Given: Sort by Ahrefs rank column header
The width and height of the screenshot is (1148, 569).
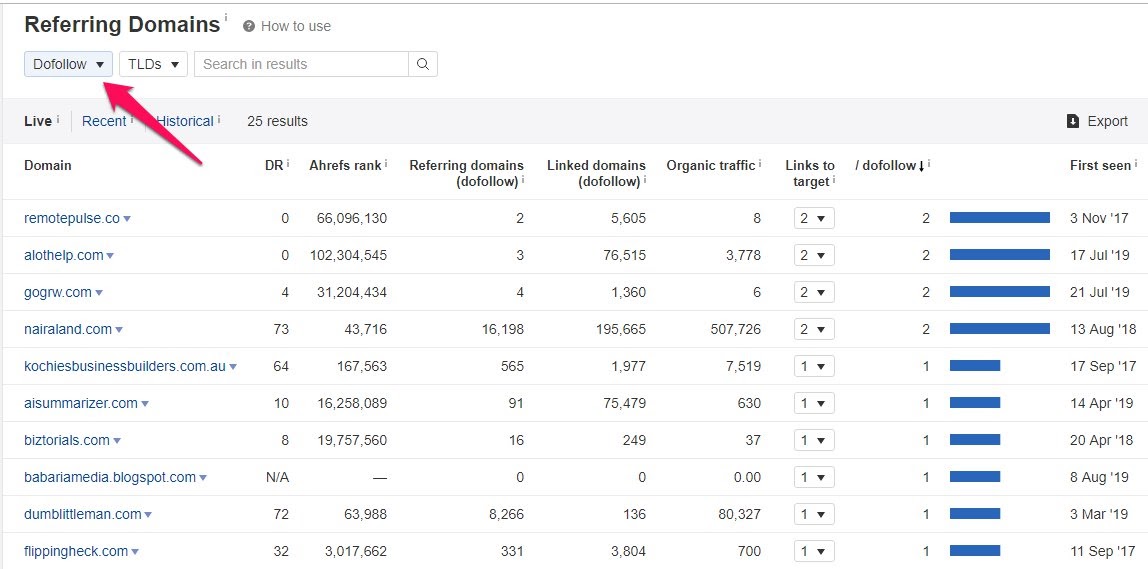Looking at the screenshot, I should point(345,166).
